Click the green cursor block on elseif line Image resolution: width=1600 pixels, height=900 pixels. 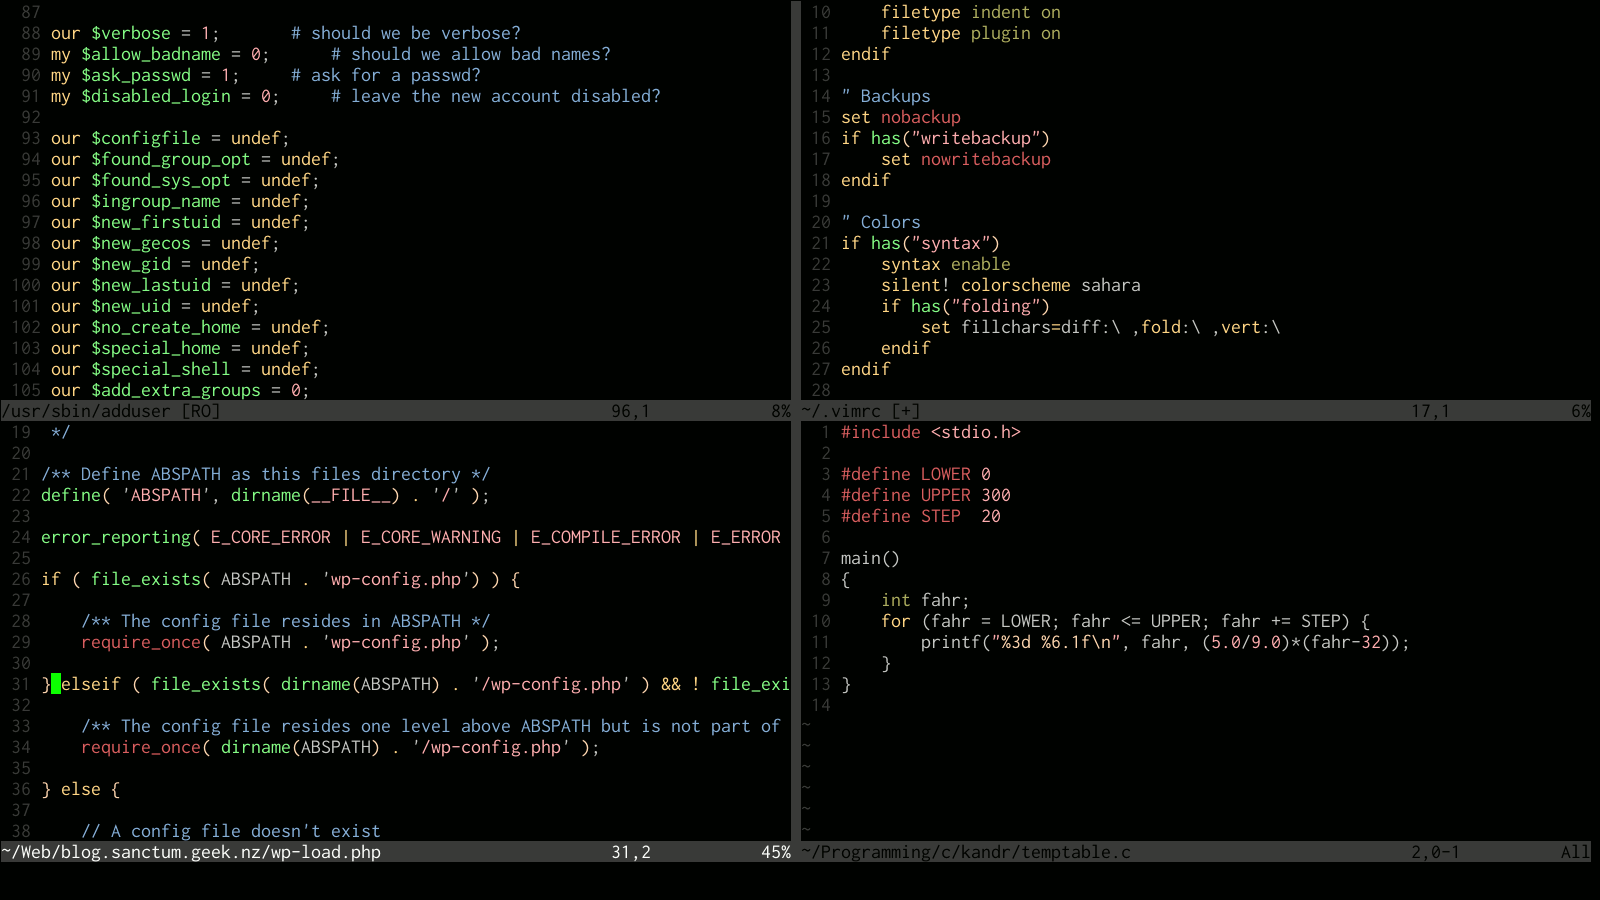point(56,684)
